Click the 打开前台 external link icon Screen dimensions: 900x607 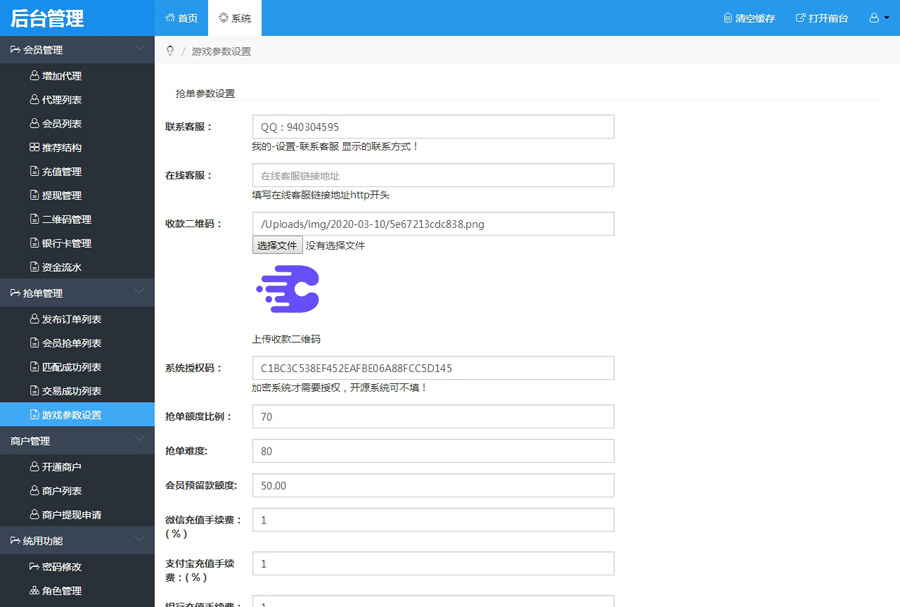tap(799, 18)
